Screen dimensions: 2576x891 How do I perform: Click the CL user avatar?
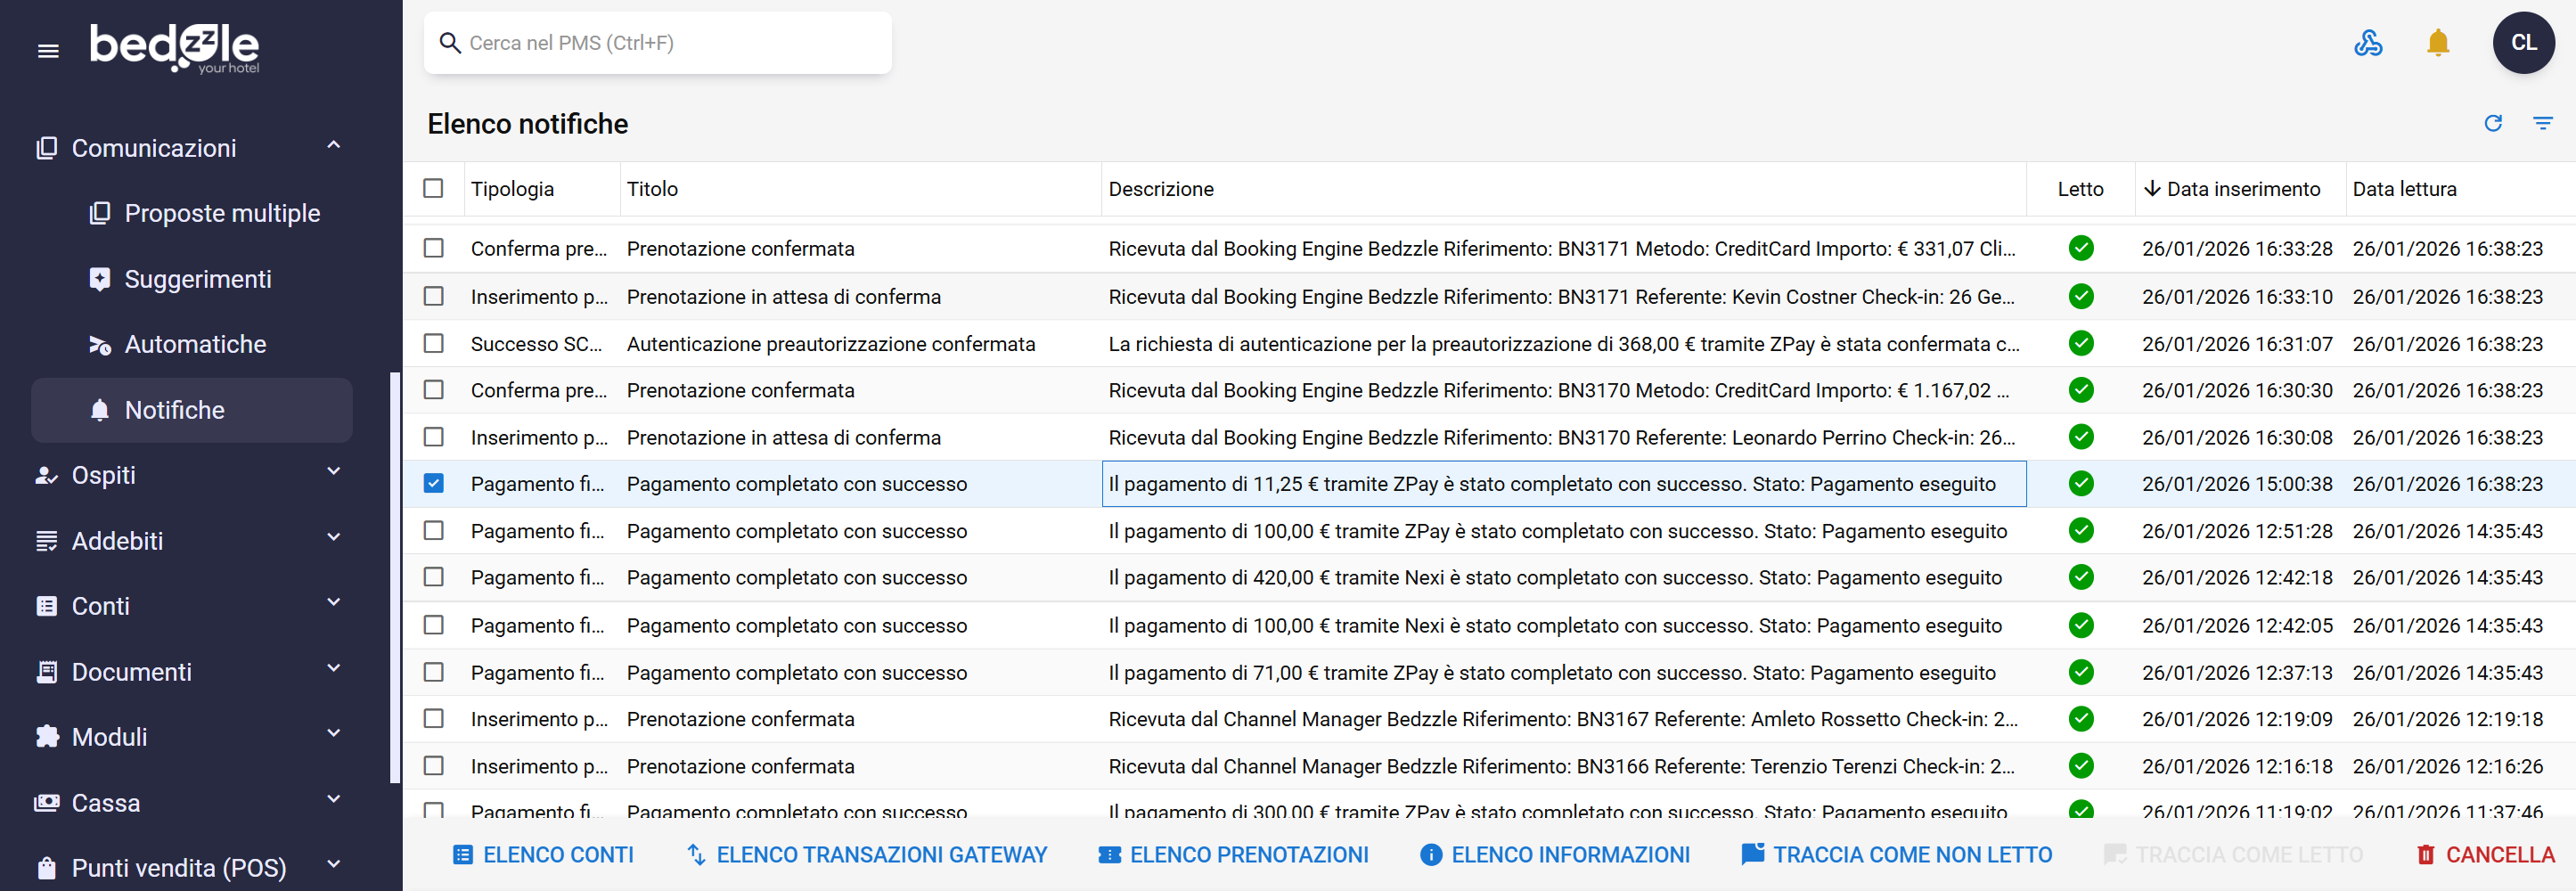tap(2522, 43)
